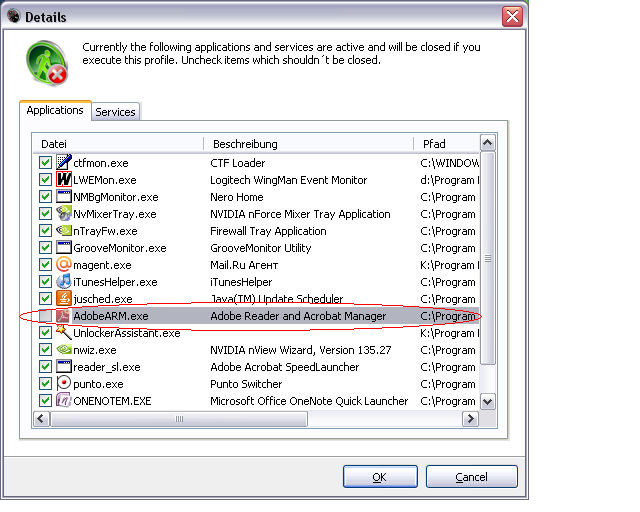Select the Applications tab
Screen dimensions: 640x512
pos(55,110)
